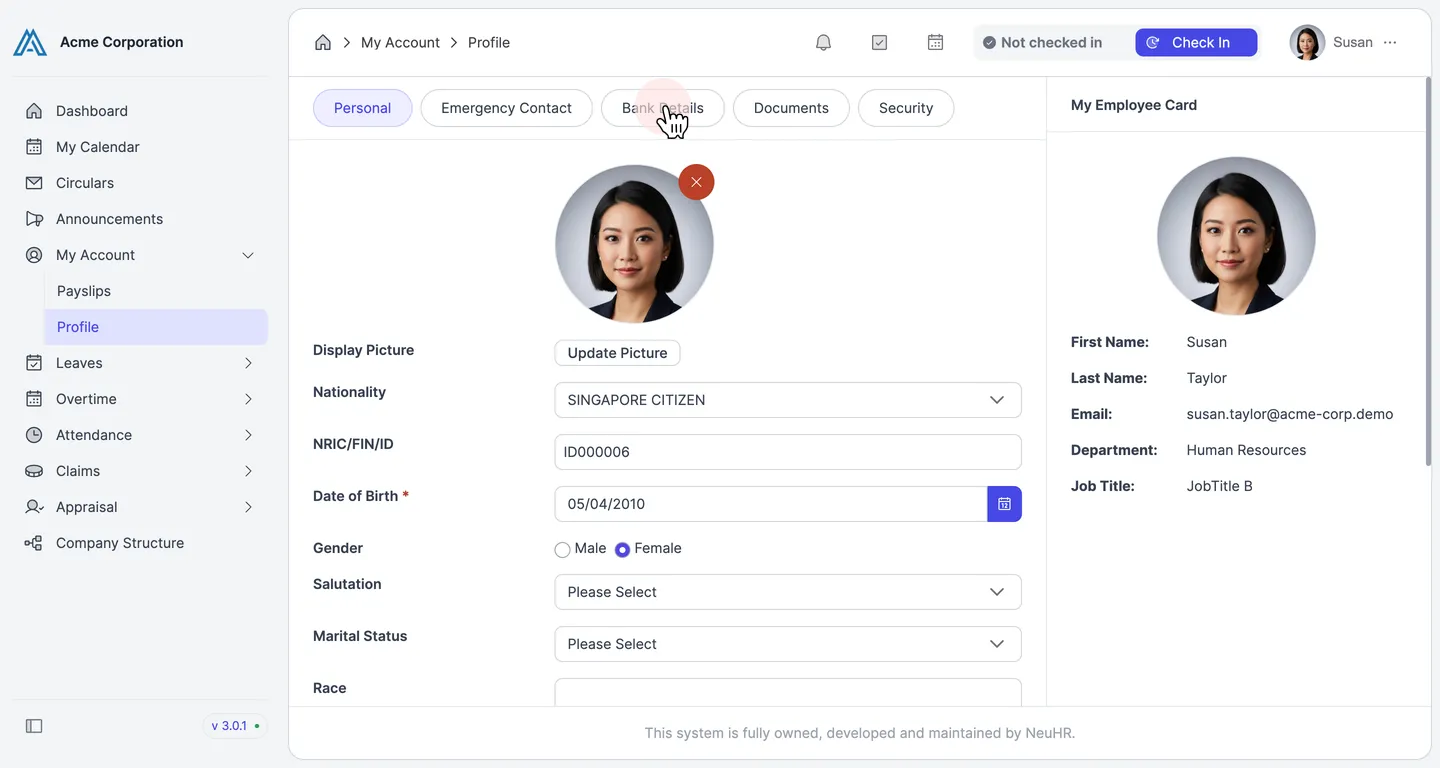The width and height of the screenshot is (1440, 768).
Task: Click the Circulars envelope icon
Action: click(x=34, y=183)
